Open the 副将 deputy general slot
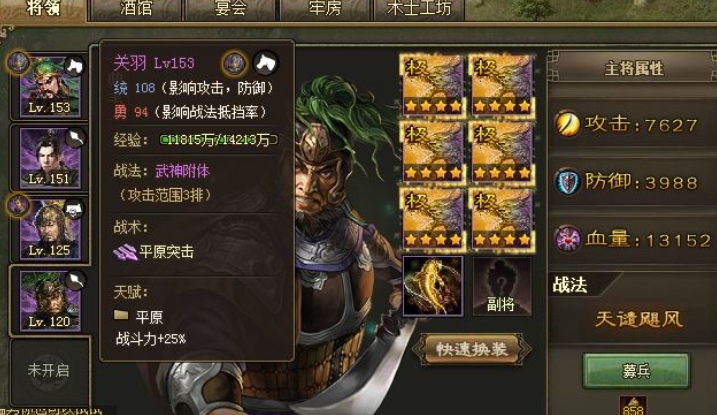The height and width of the screenshot is (415, 717). [x=502, y=286]
